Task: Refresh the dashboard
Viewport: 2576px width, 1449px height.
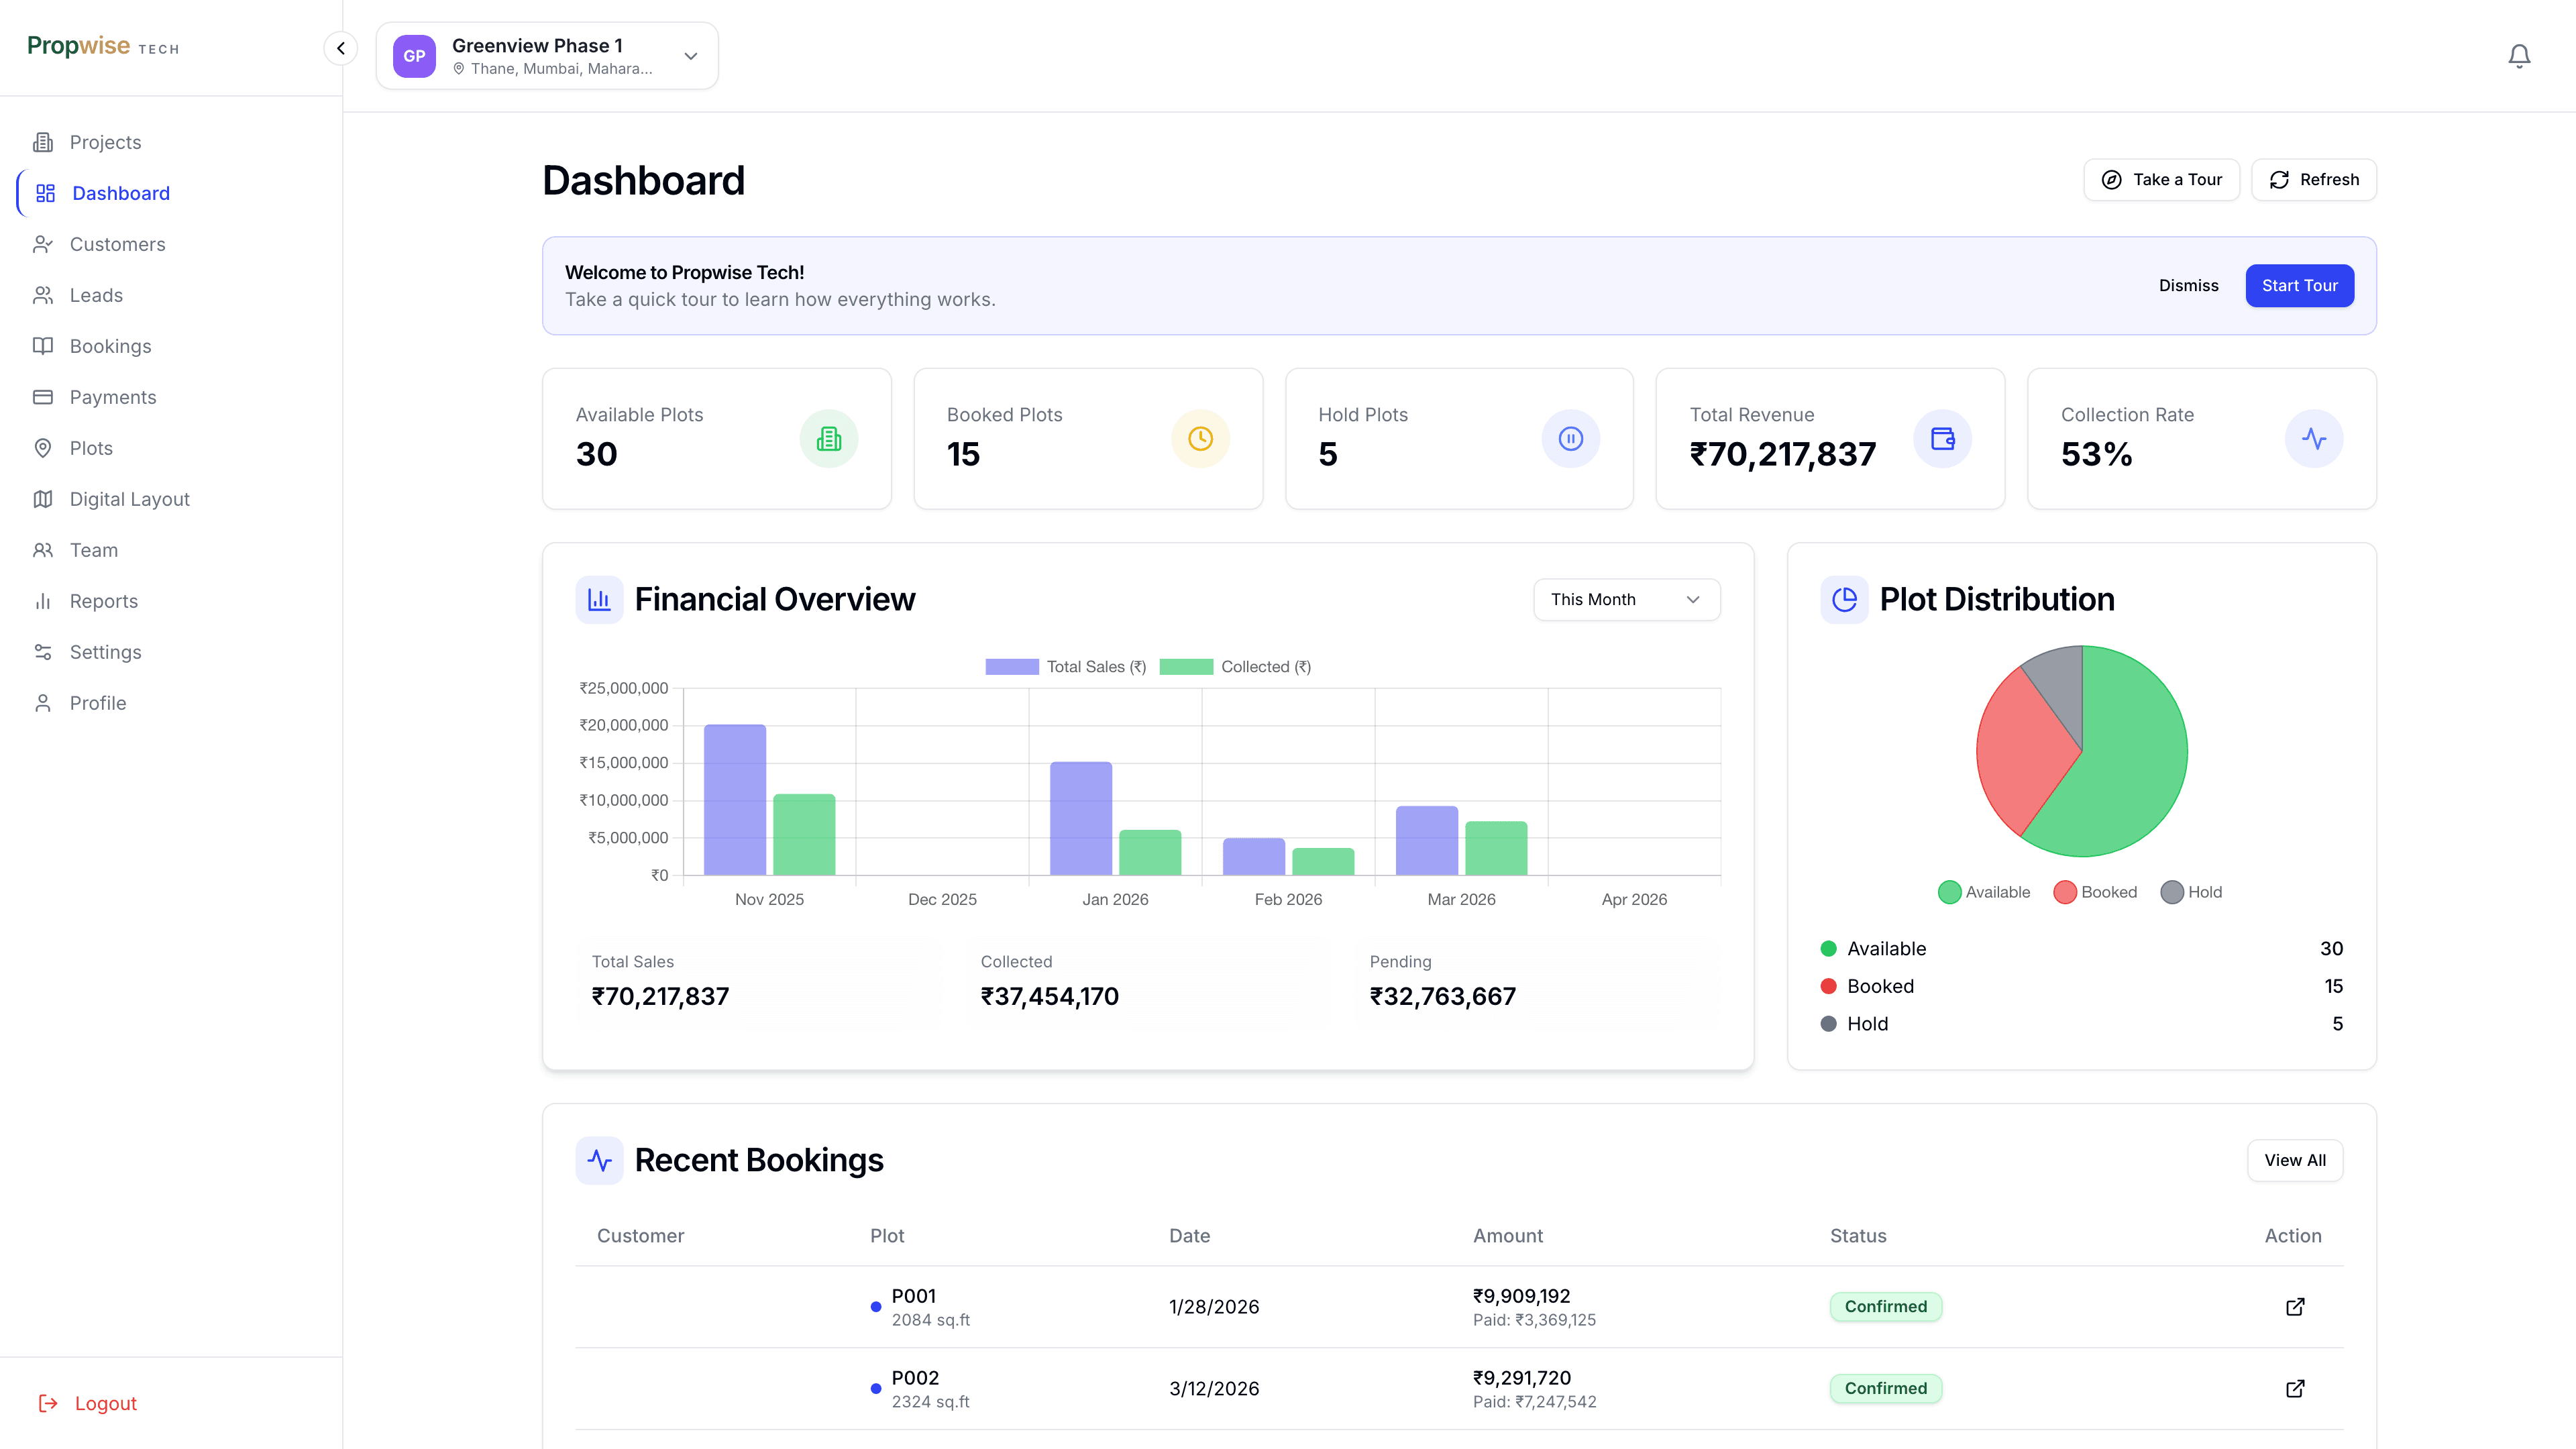Action: (x=2313, y=180)
